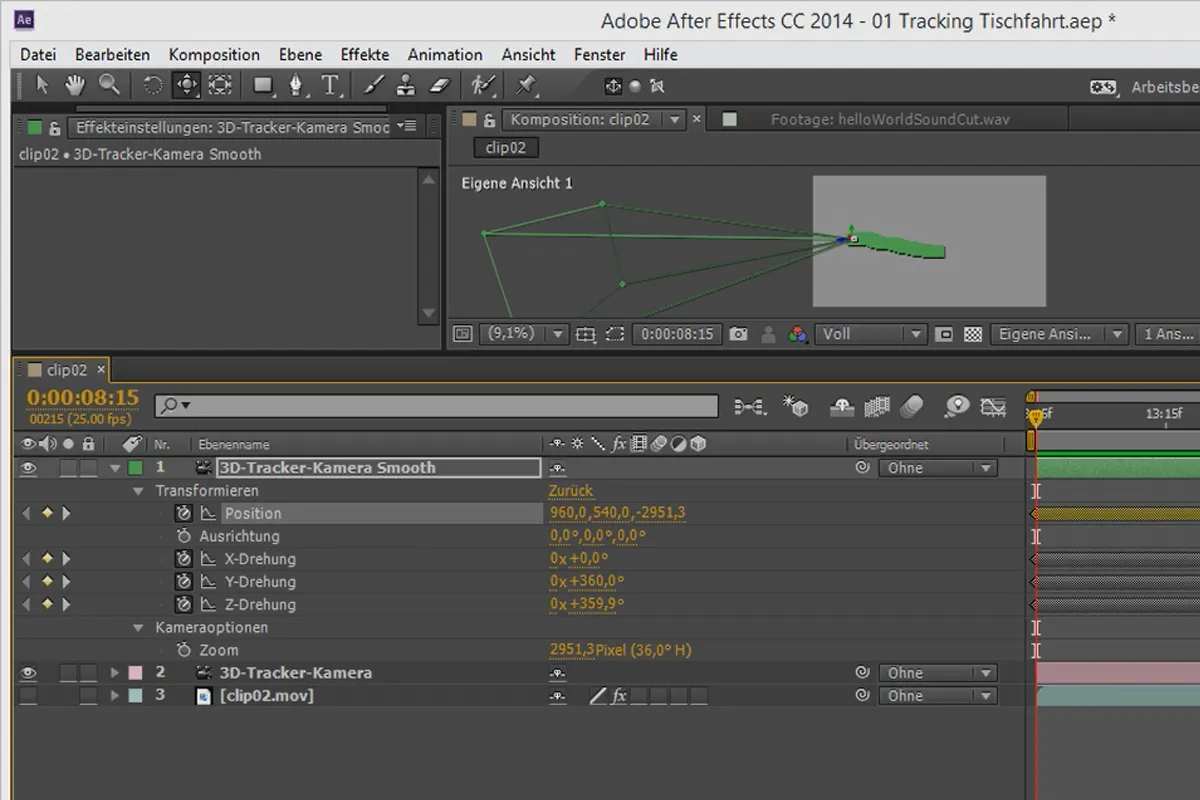Select the Puppet Pin tool
This screenshot has width=1200, height=800.
(527, 85)
